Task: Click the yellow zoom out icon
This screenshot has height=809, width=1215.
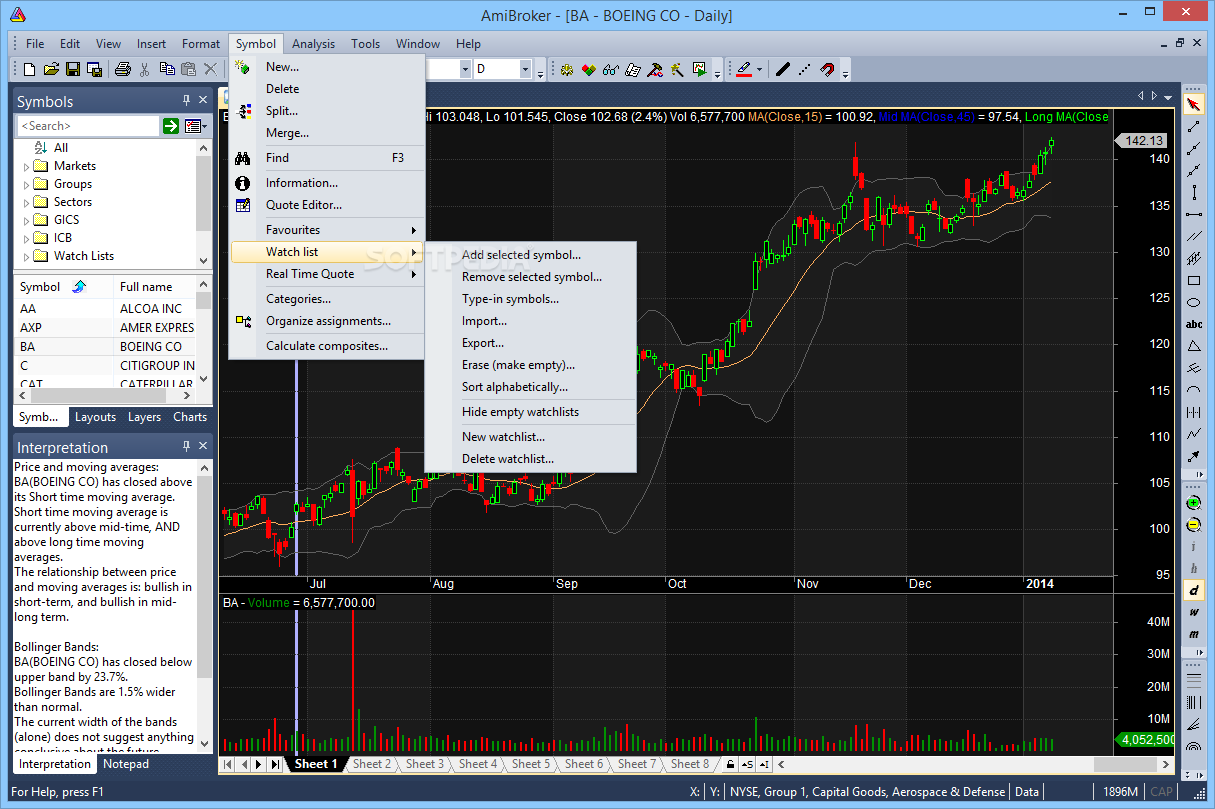Action: [x=1193, y=525]
